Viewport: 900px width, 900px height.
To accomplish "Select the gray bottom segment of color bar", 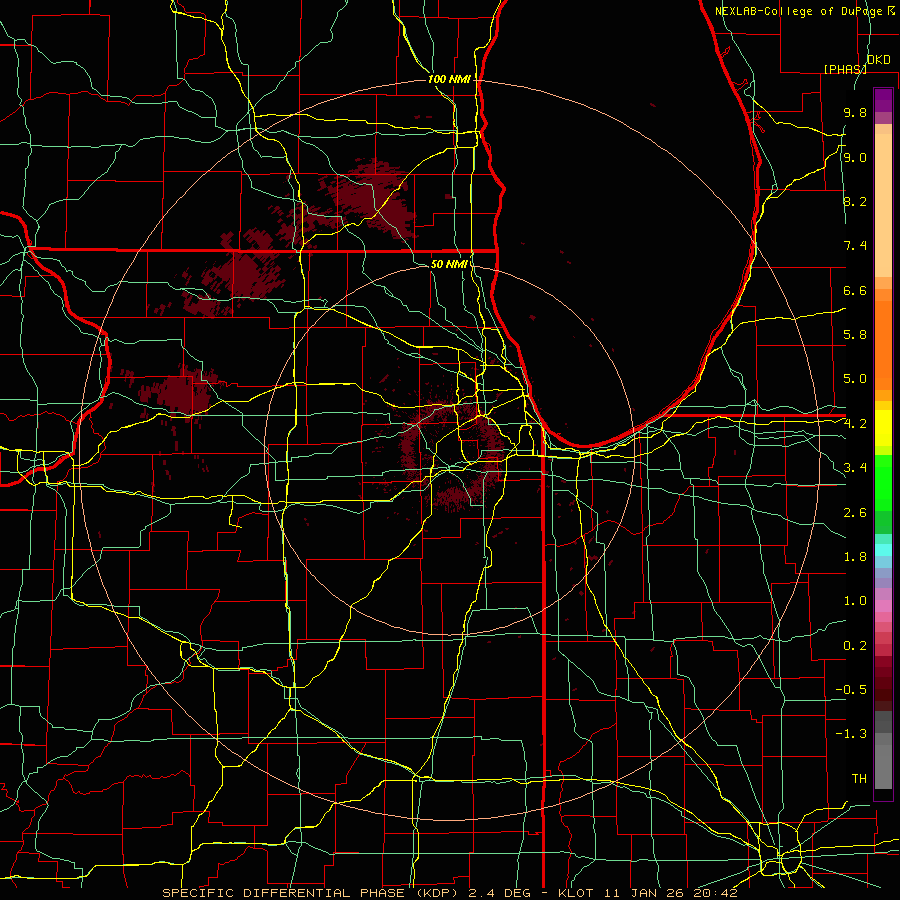I will [883, 763].
